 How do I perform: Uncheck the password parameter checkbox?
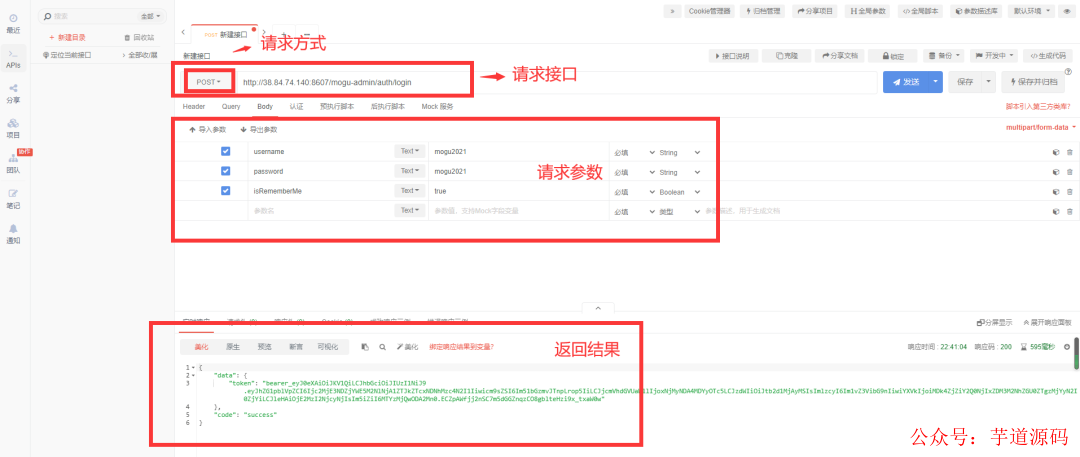(225, 171)
